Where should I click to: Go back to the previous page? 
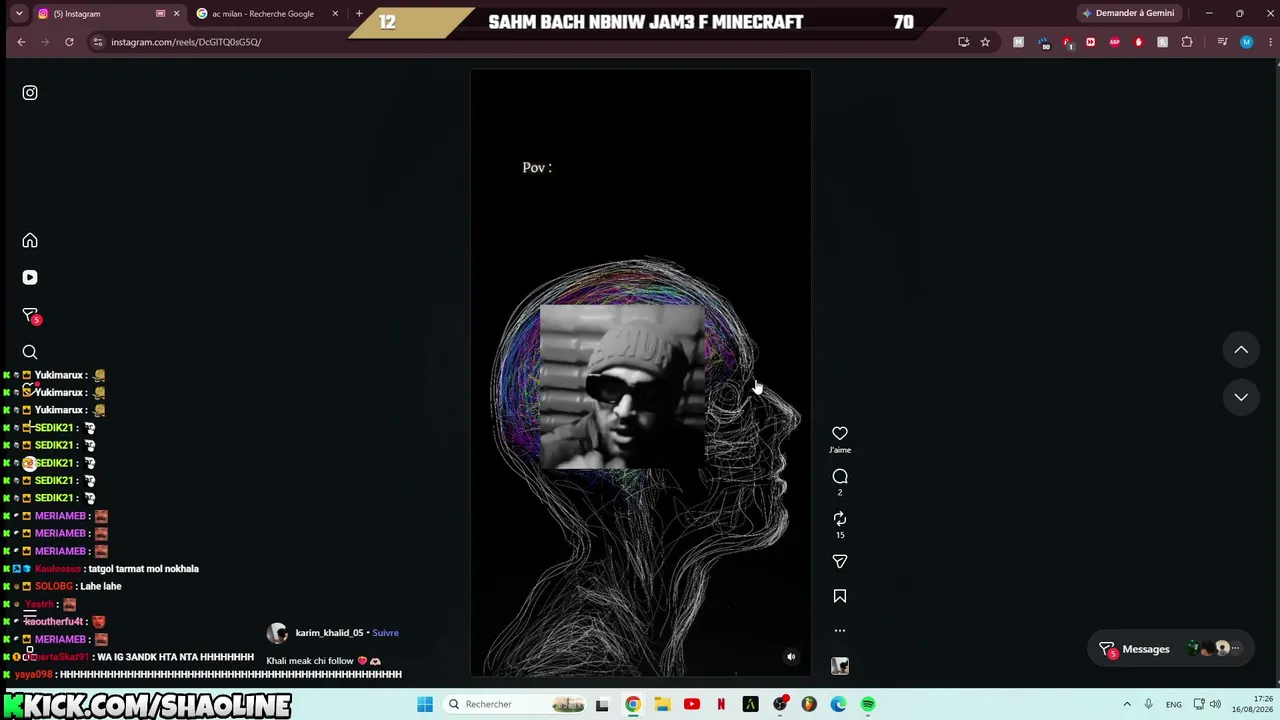tap(21, 42)
